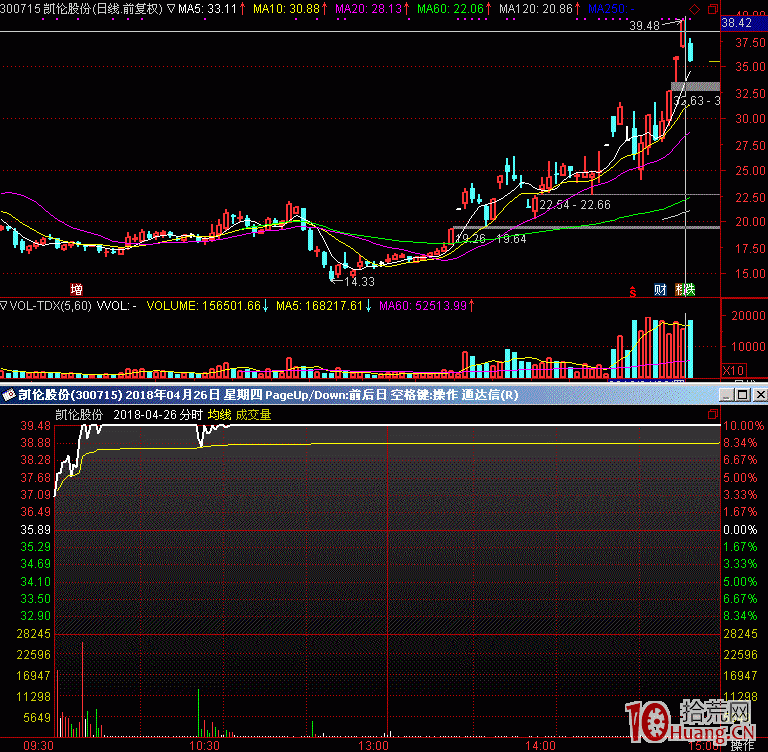Minimize the intraday popup window
This screenshot has width=768, height=752.
pos(726,394)
